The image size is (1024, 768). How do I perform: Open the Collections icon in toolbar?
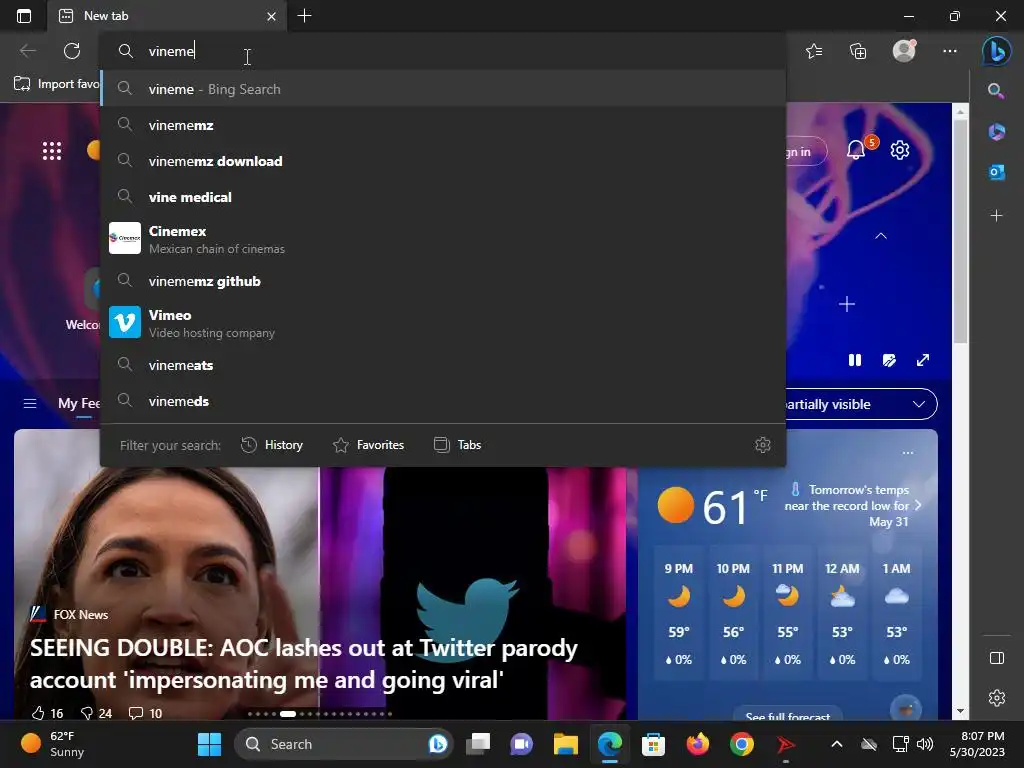[x=858, y=51]
